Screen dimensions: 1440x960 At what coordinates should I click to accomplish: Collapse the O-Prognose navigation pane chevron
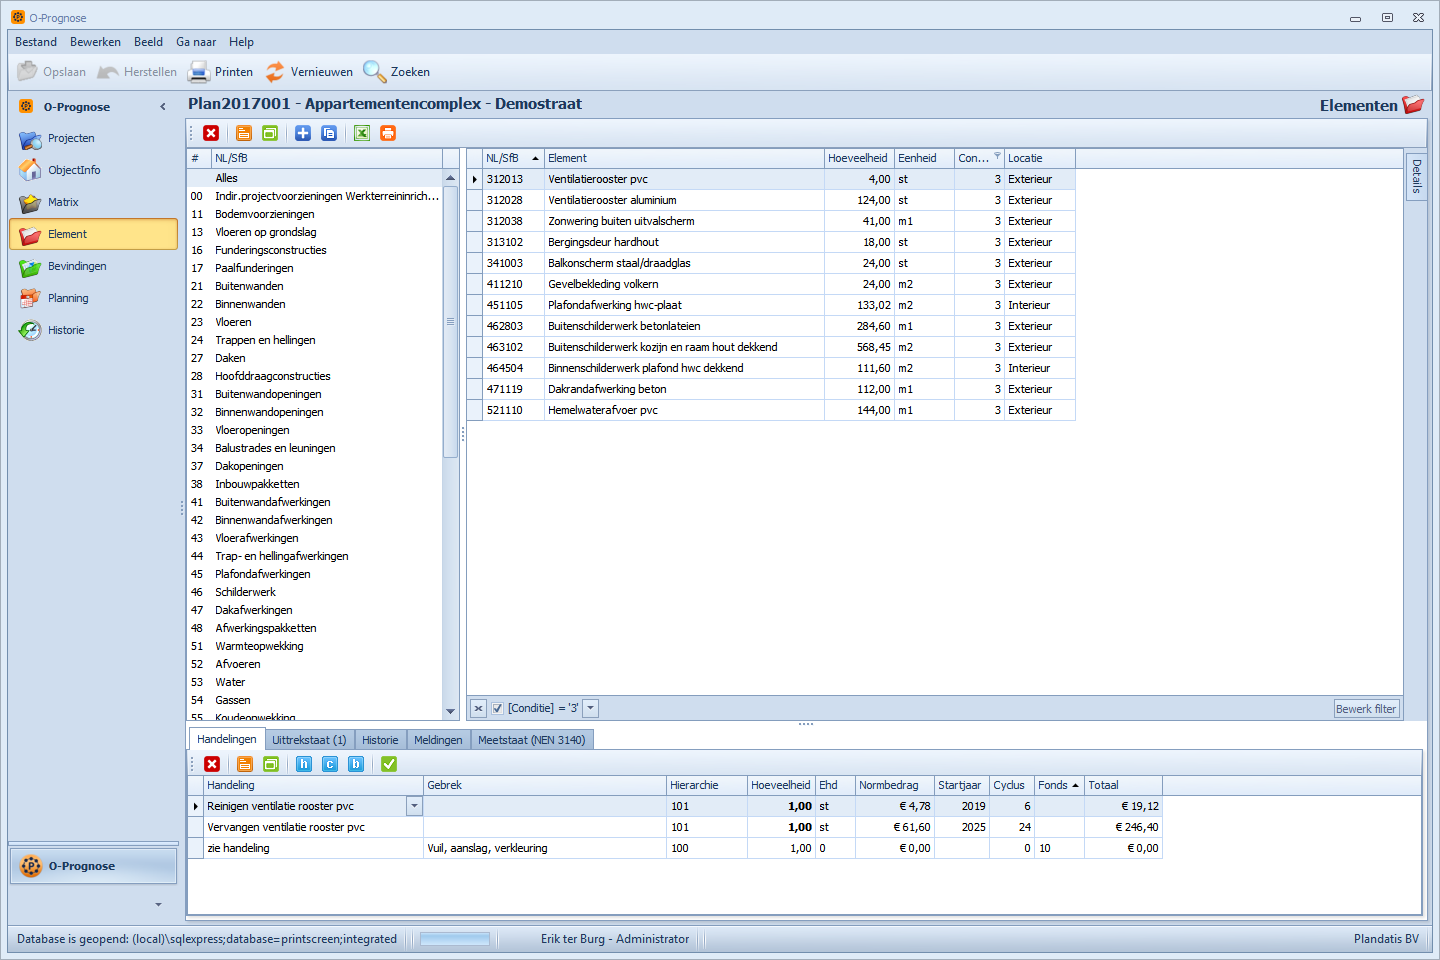163,107
